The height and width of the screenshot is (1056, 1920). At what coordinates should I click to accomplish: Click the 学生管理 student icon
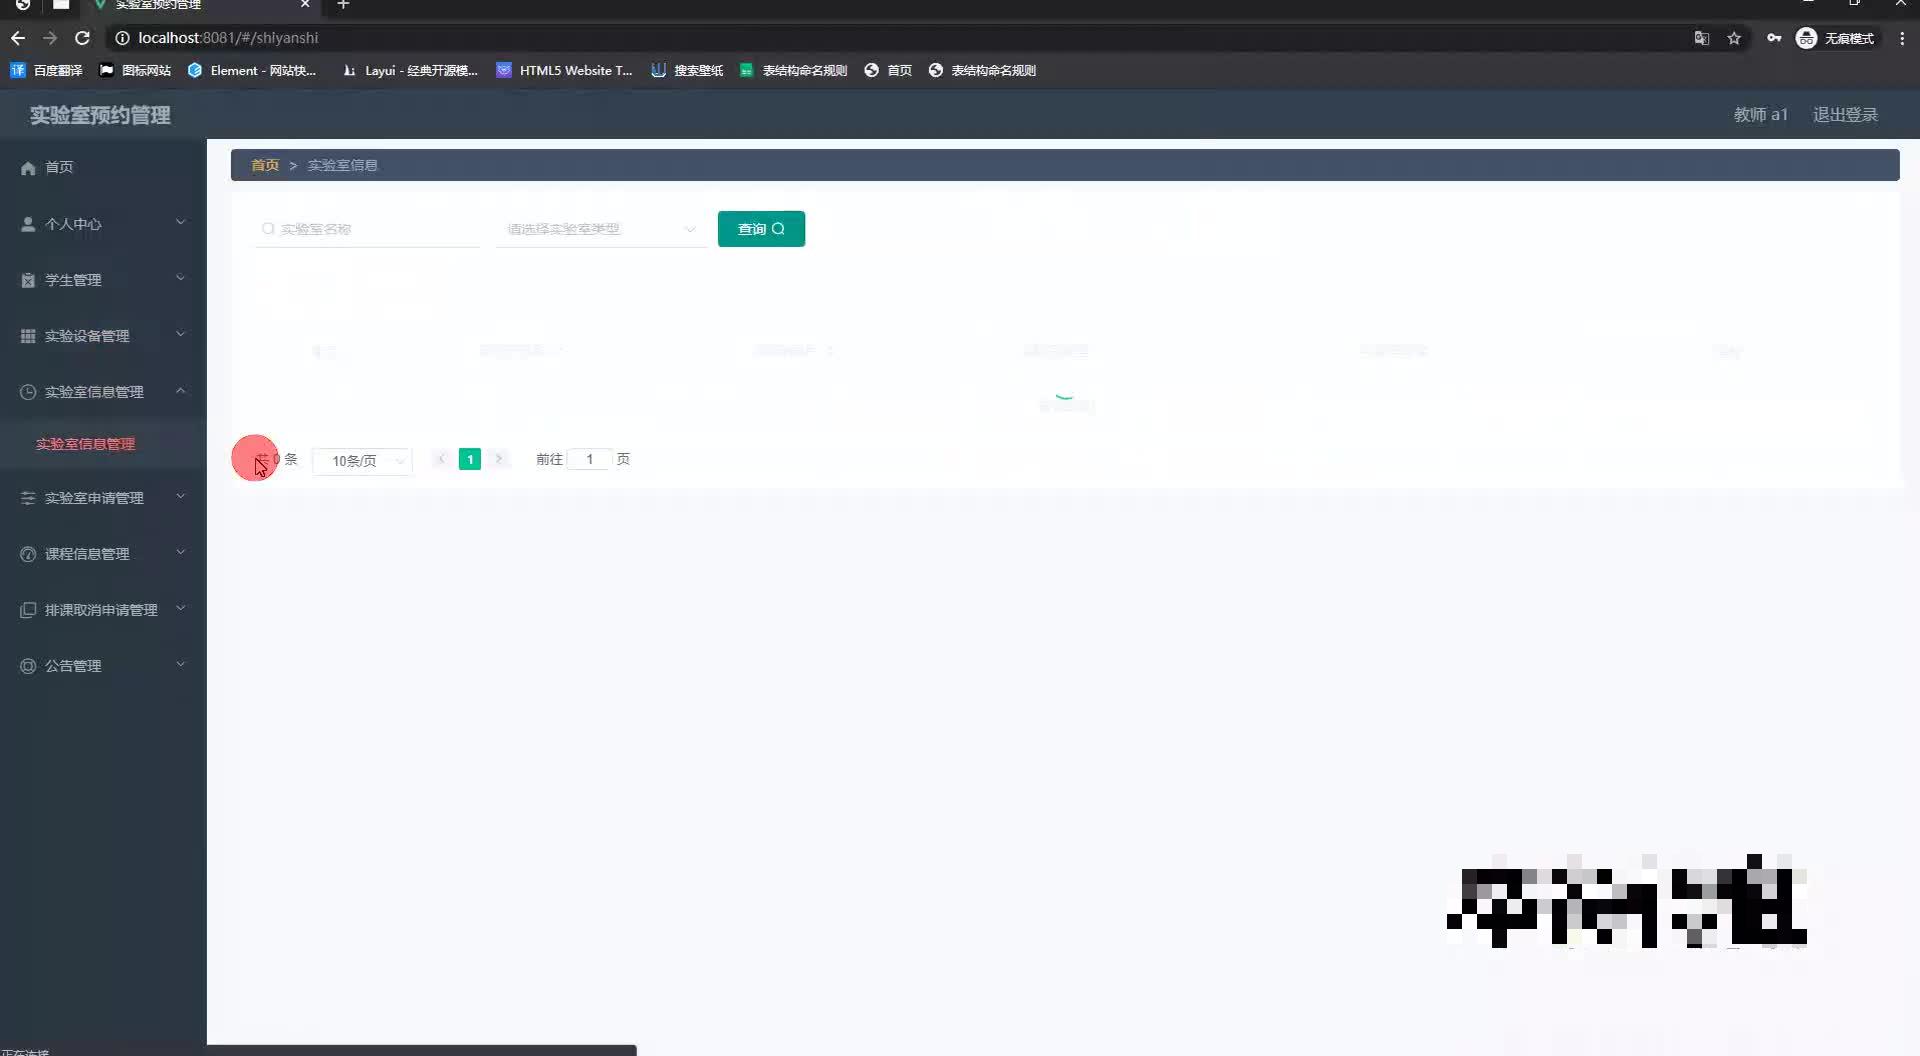27,279
